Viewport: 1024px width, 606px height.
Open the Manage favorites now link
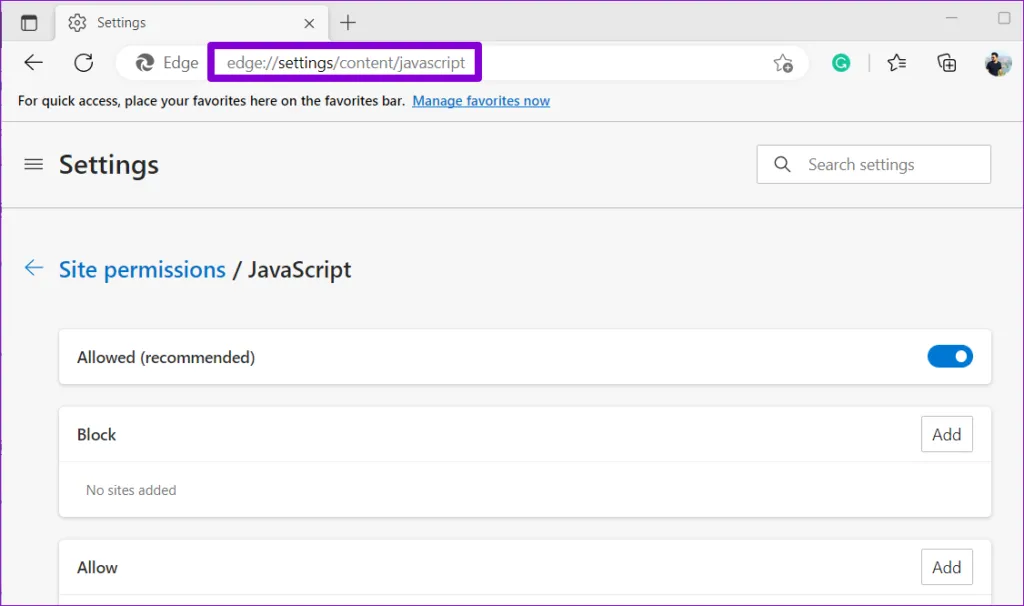click(x=481, y=101)
